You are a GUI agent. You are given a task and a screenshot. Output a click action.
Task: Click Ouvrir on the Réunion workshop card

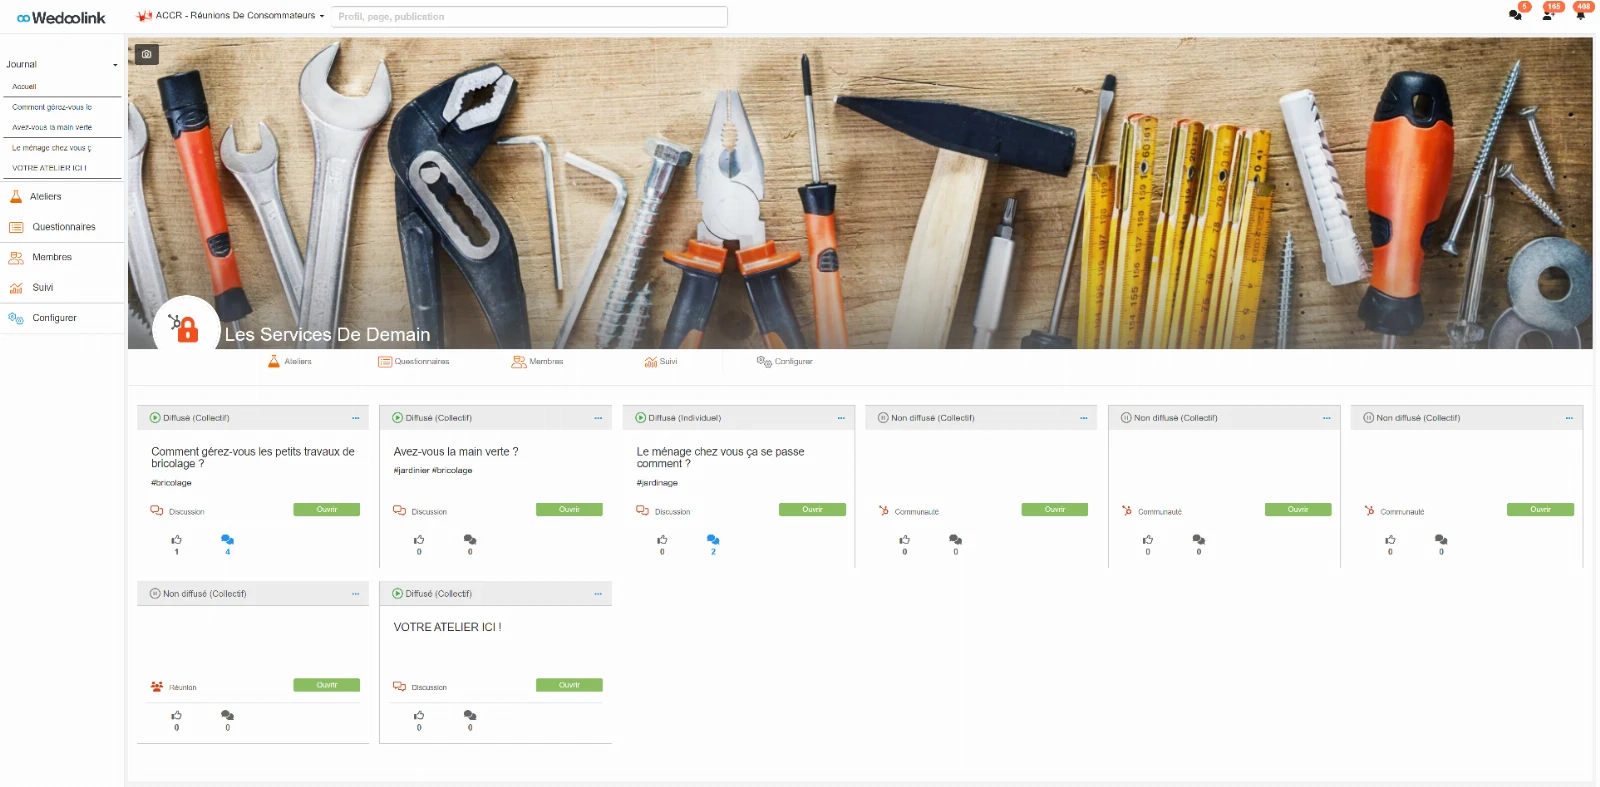point(327,685)
